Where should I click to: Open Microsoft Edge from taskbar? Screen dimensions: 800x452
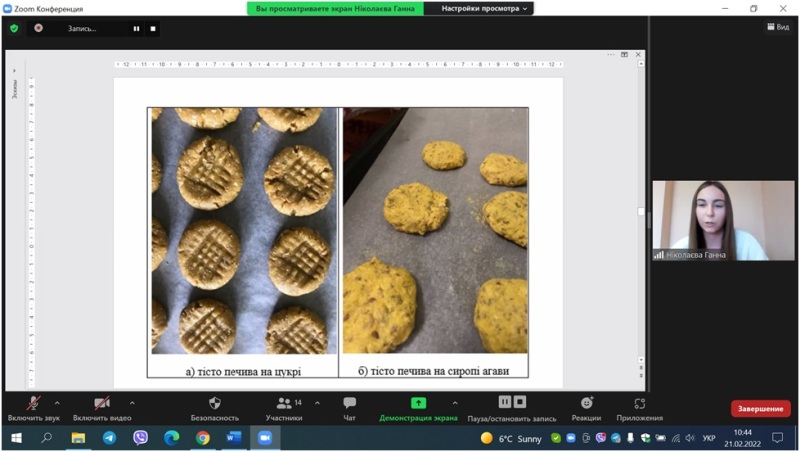[x=171, y=438]
